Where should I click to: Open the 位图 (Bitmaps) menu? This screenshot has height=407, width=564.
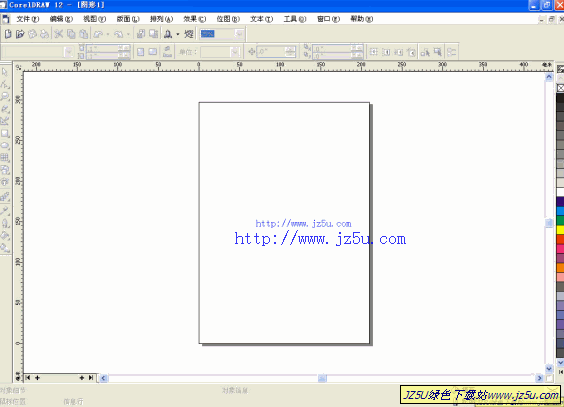pyautogui.click(x=228, y=19)
